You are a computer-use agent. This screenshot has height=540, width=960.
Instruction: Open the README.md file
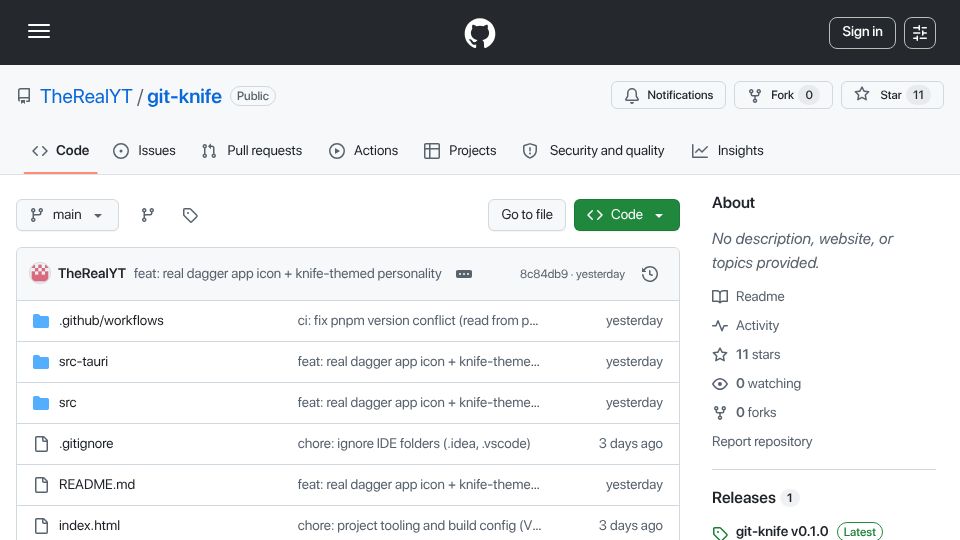pyautogui.click(x=97, y=485)
